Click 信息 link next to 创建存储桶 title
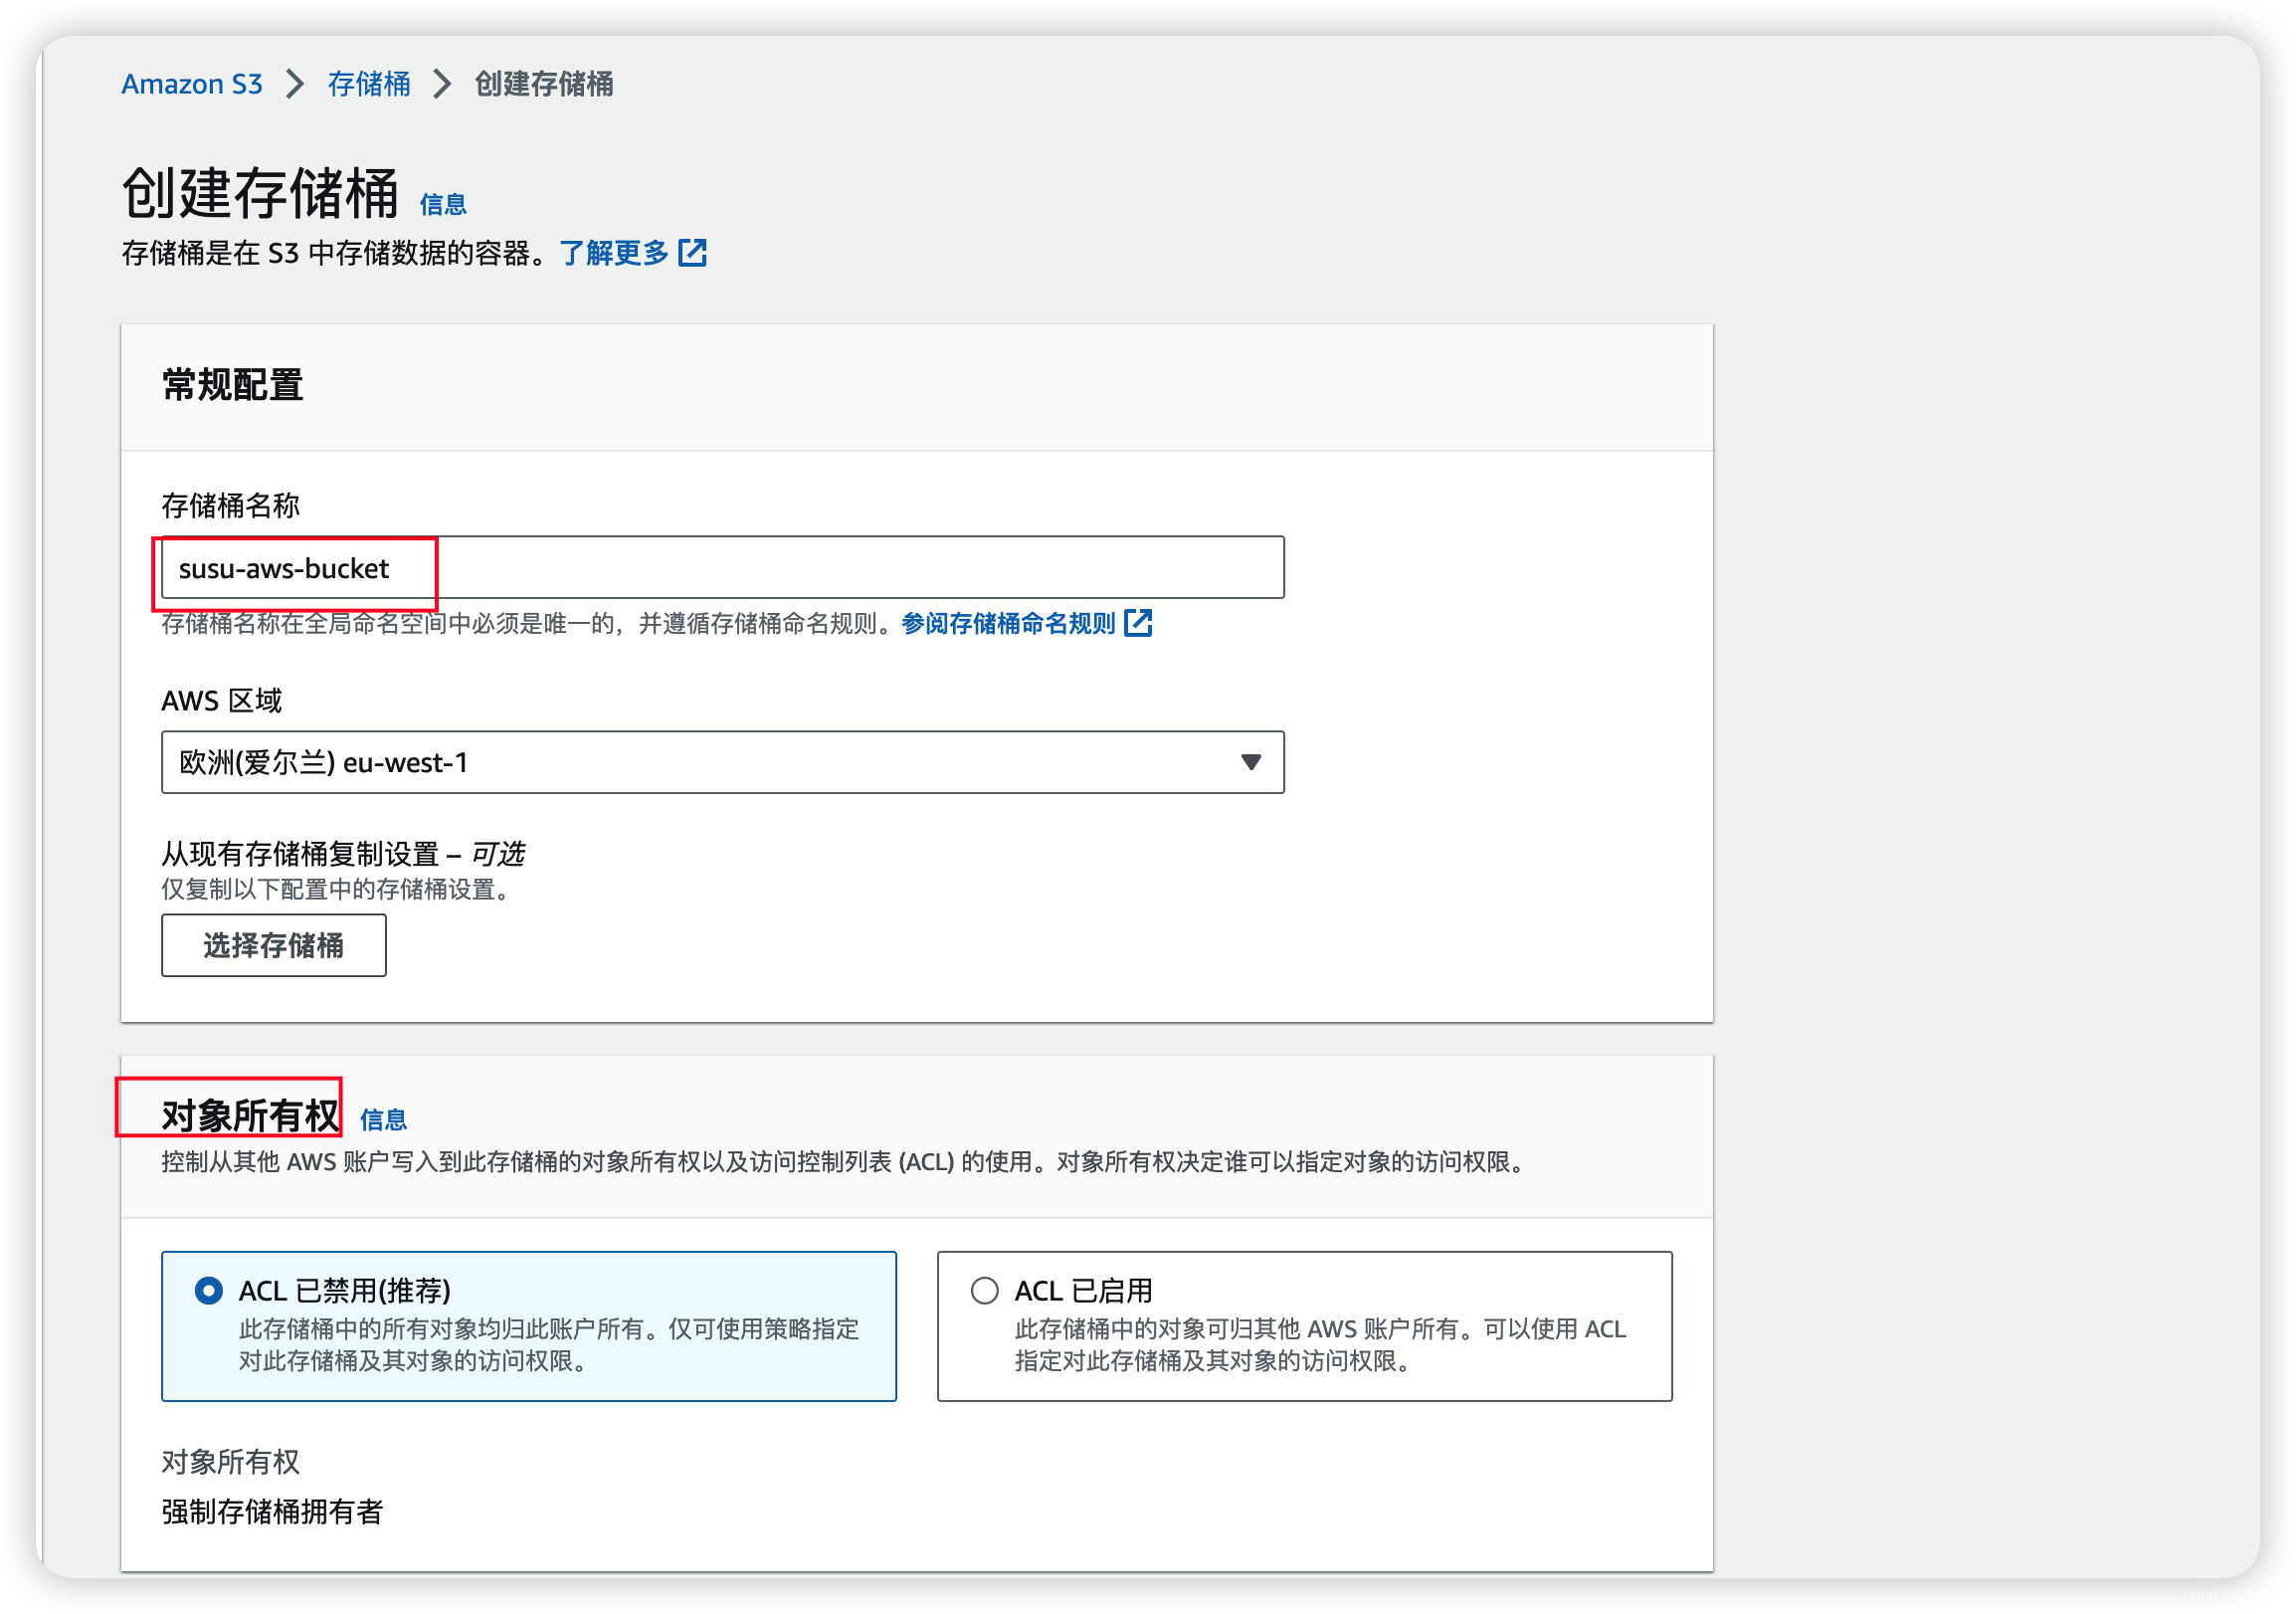 (443, 205)
